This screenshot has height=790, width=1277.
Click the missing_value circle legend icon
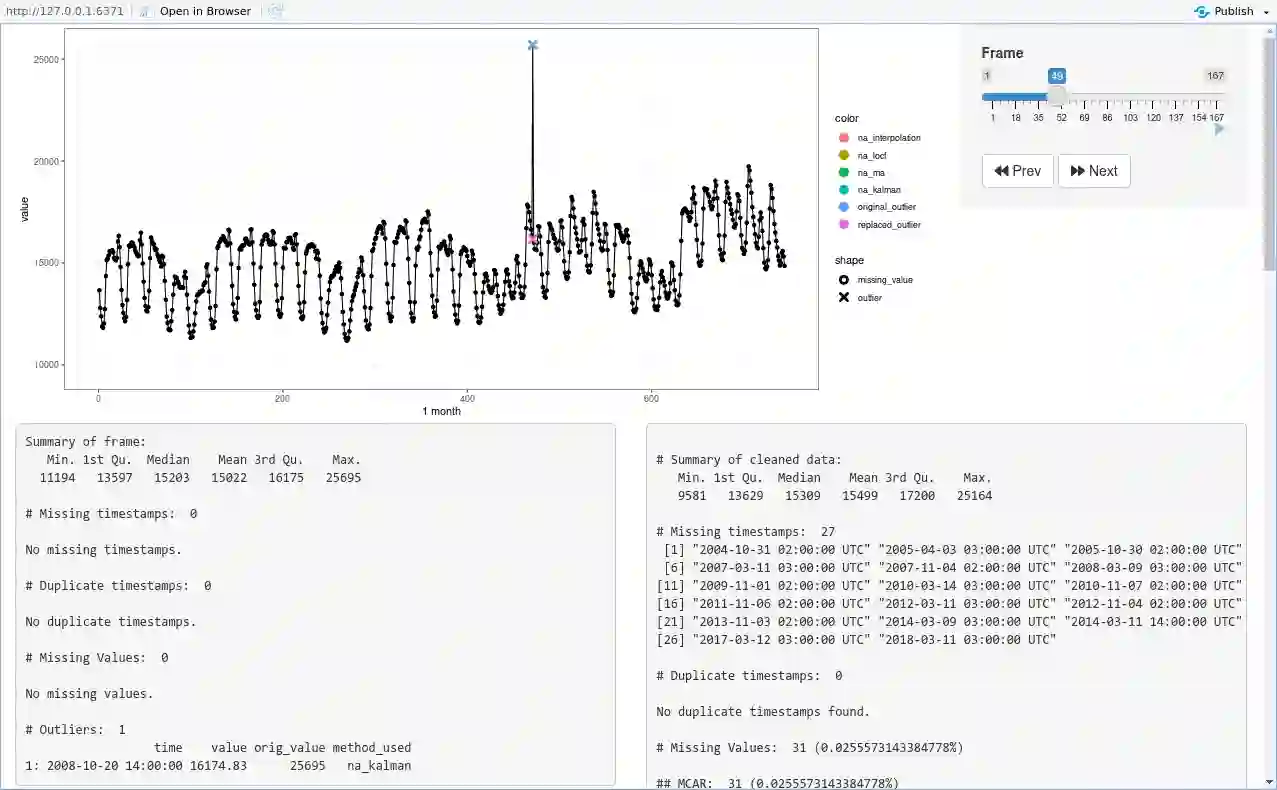point(844,280)
